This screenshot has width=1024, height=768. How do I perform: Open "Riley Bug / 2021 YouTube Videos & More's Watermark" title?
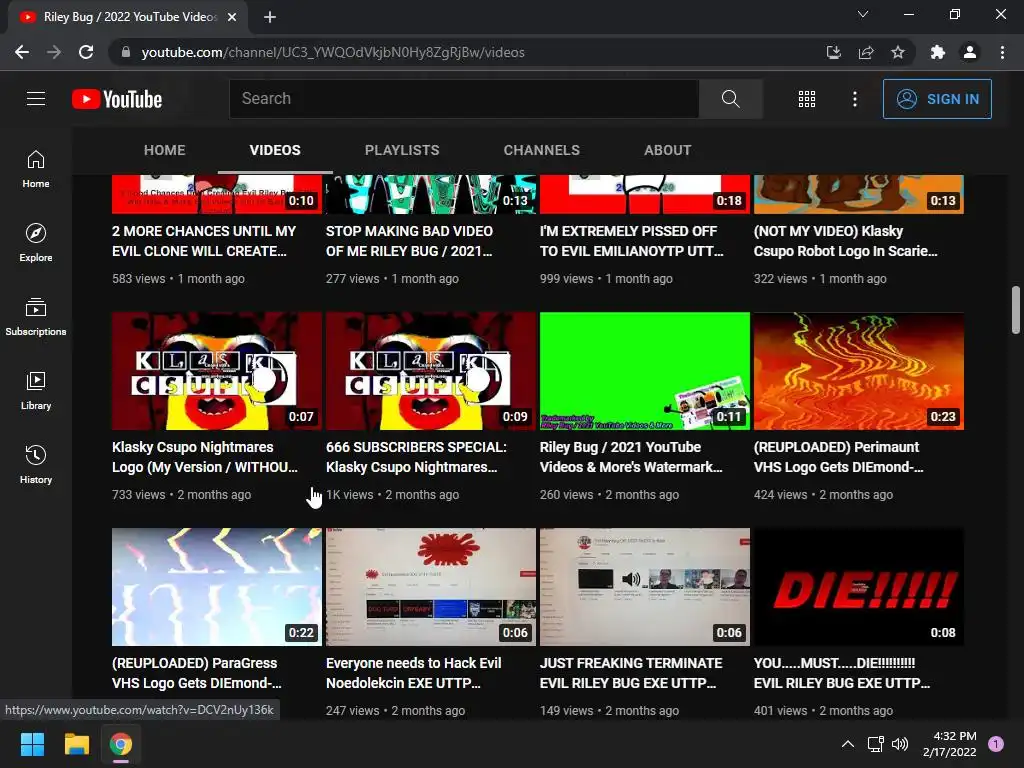click(631, 457)
